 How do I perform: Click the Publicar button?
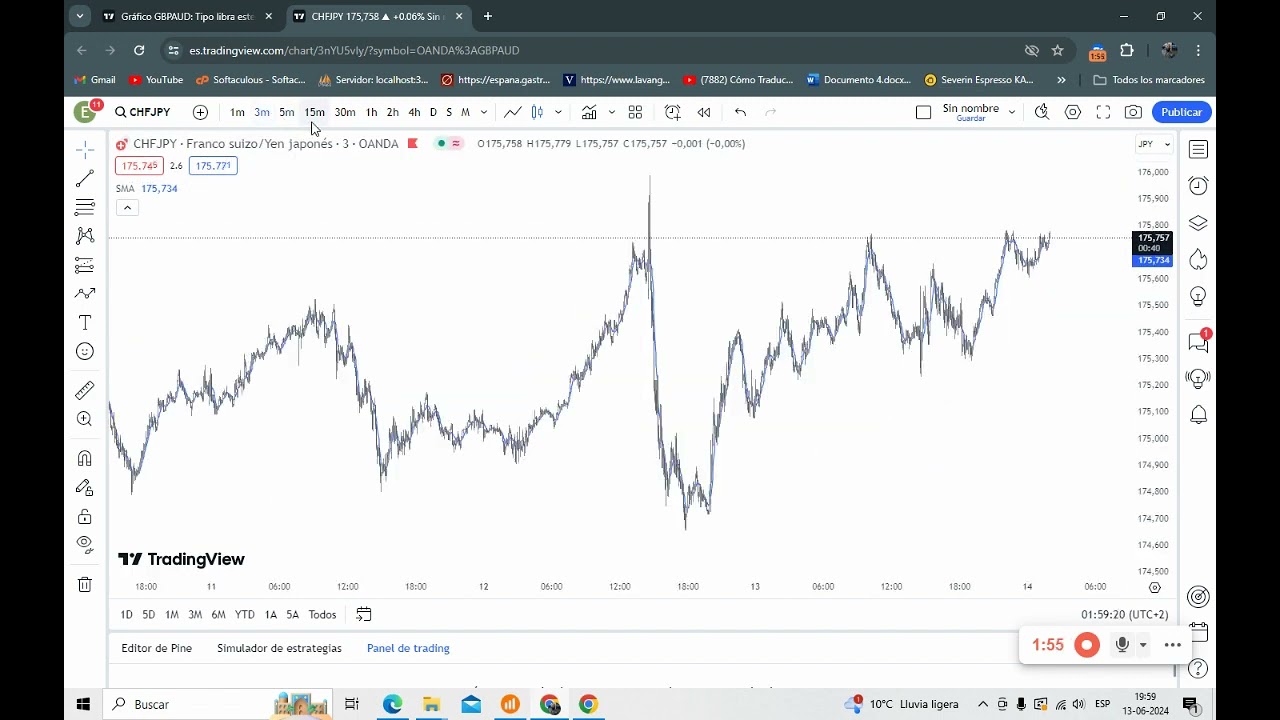[1181, 112]
